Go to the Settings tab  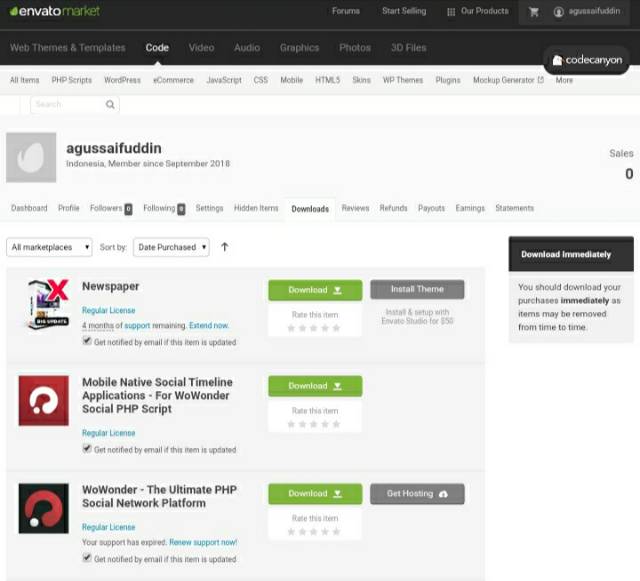pyautogui.click(x=209, y=208)
